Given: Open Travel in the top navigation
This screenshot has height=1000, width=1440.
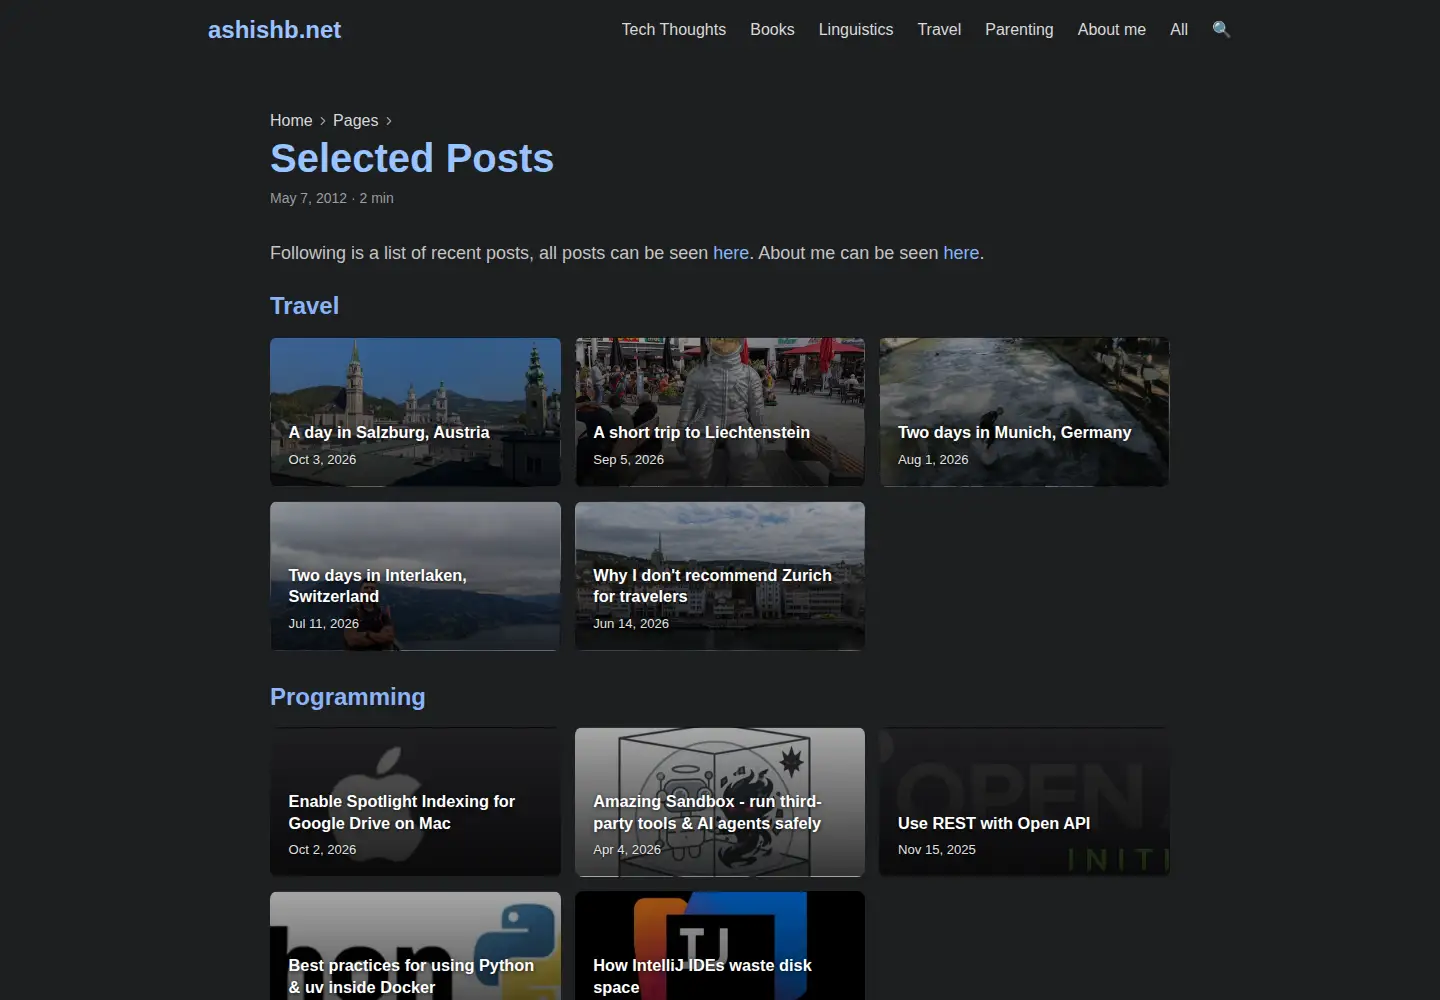Looking at the screenshot, I should [939, 29].
